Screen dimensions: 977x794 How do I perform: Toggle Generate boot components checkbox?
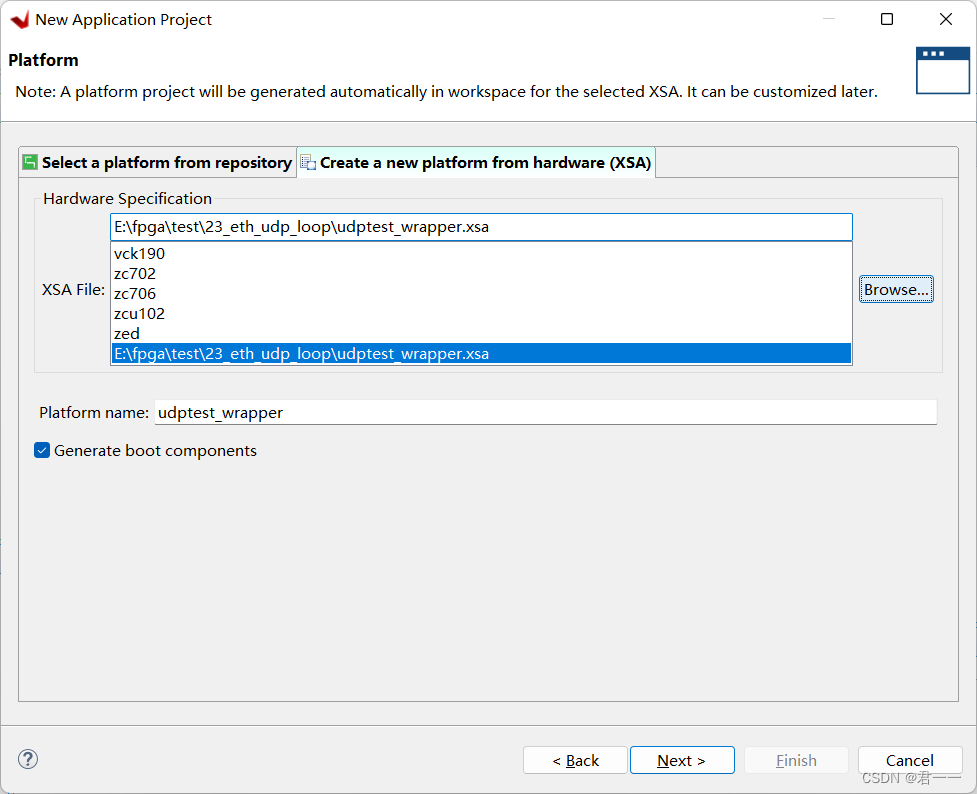click(42, 451)
